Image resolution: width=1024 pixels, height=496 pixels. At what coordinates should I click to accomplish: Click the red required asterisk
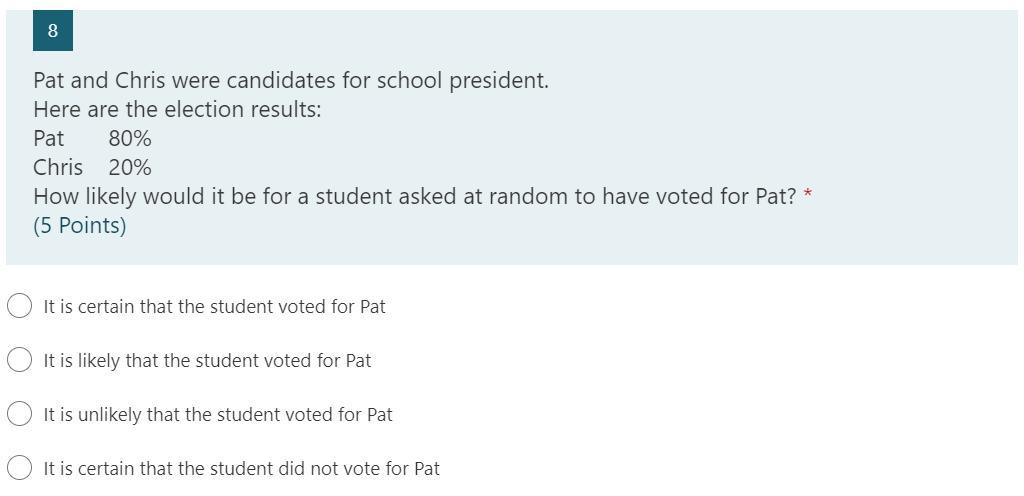pos(808,194)
